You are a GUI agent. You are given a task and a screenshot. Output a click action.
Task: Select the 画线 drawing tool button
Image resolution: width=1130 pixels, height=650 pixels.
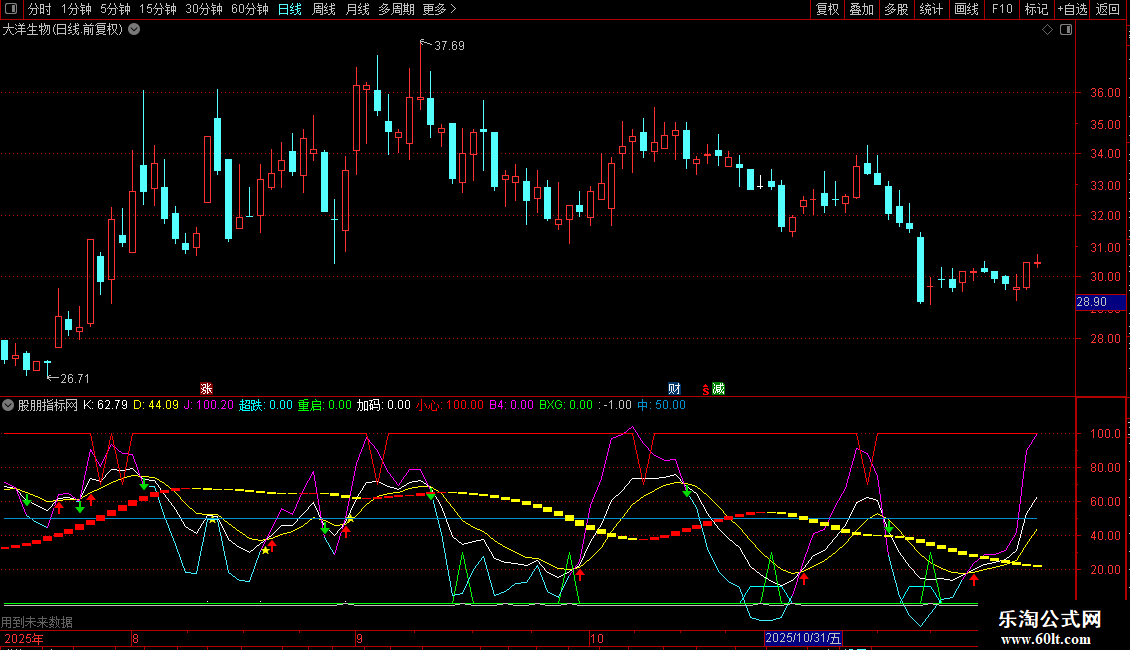pos(966,9)
